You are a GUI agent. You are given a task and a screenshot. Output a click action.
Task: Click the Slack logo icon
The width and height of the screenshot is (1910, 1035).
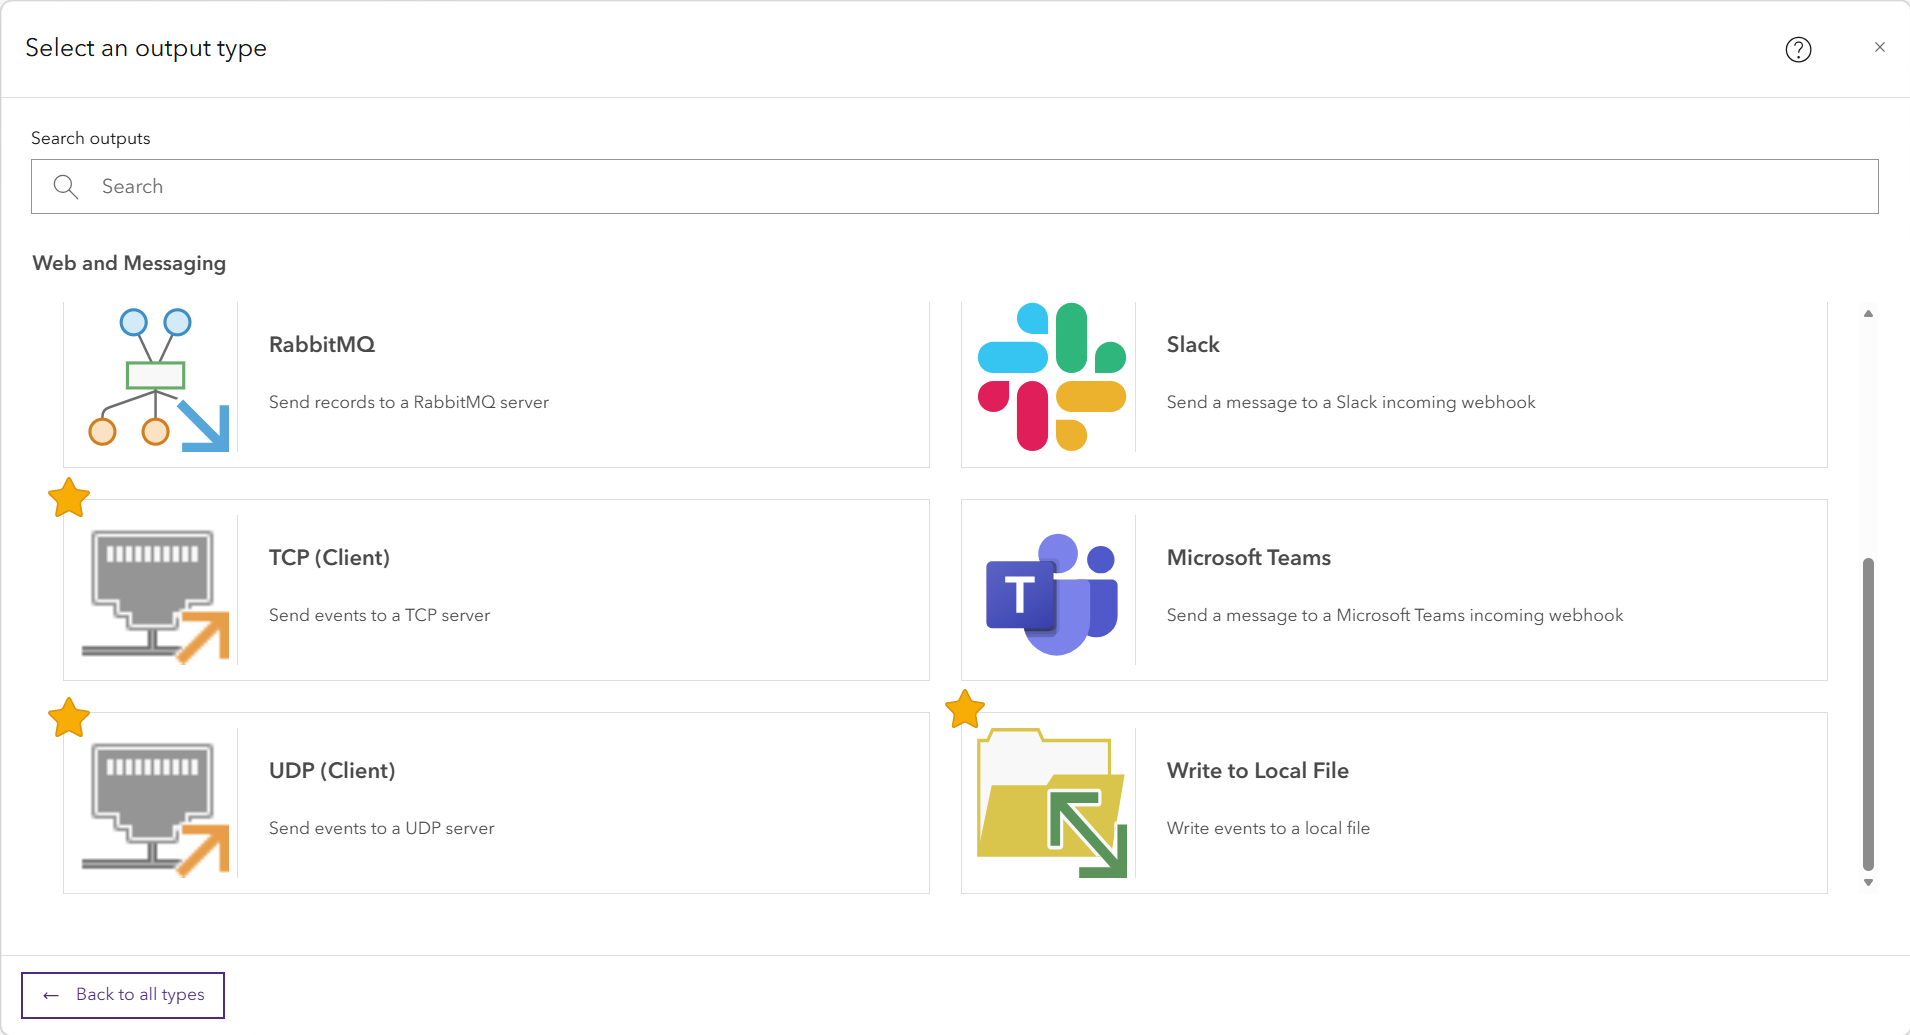tap(1052, 377)
